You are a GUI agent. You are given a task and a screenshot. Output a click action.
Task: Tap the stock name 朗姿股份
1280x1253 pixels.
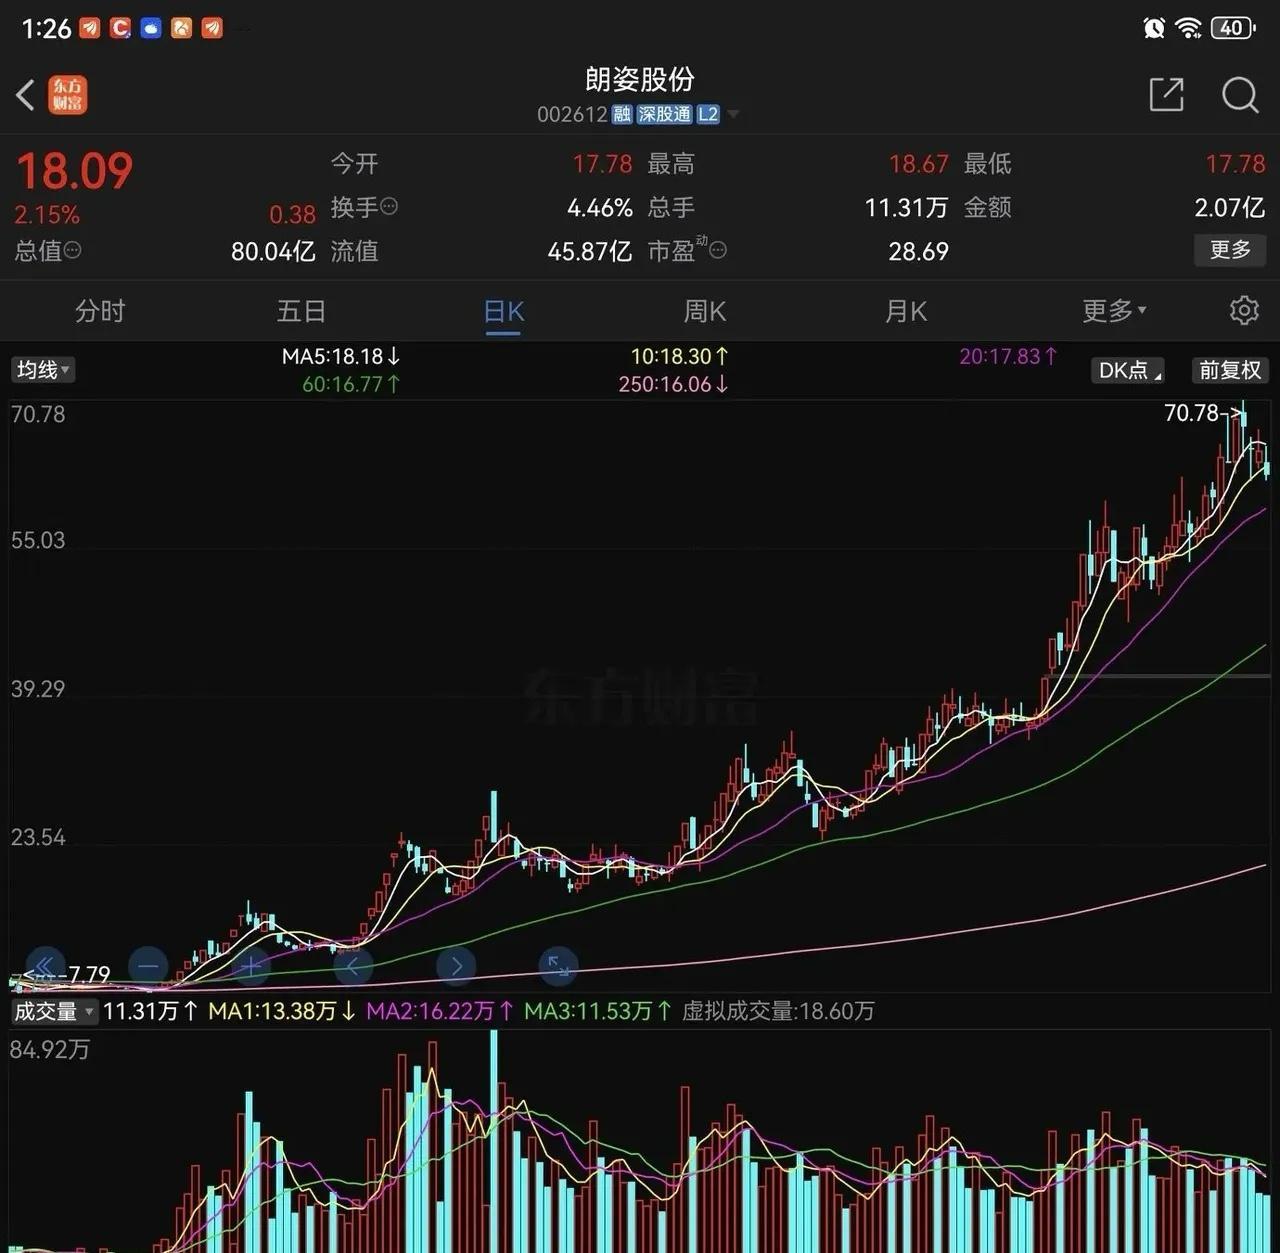(x=640, y=79)
